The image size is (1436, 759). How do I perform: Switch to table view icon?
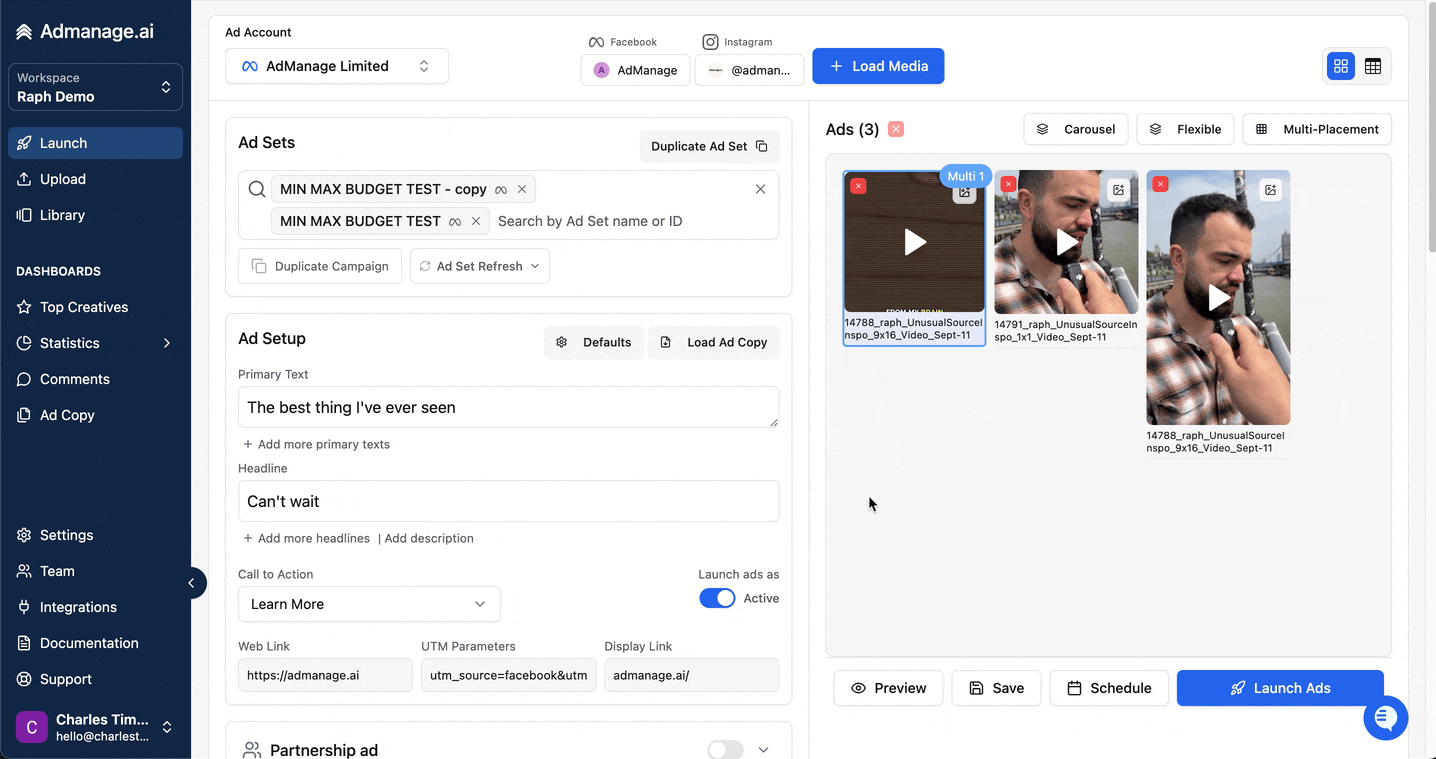click(1373, 66)
